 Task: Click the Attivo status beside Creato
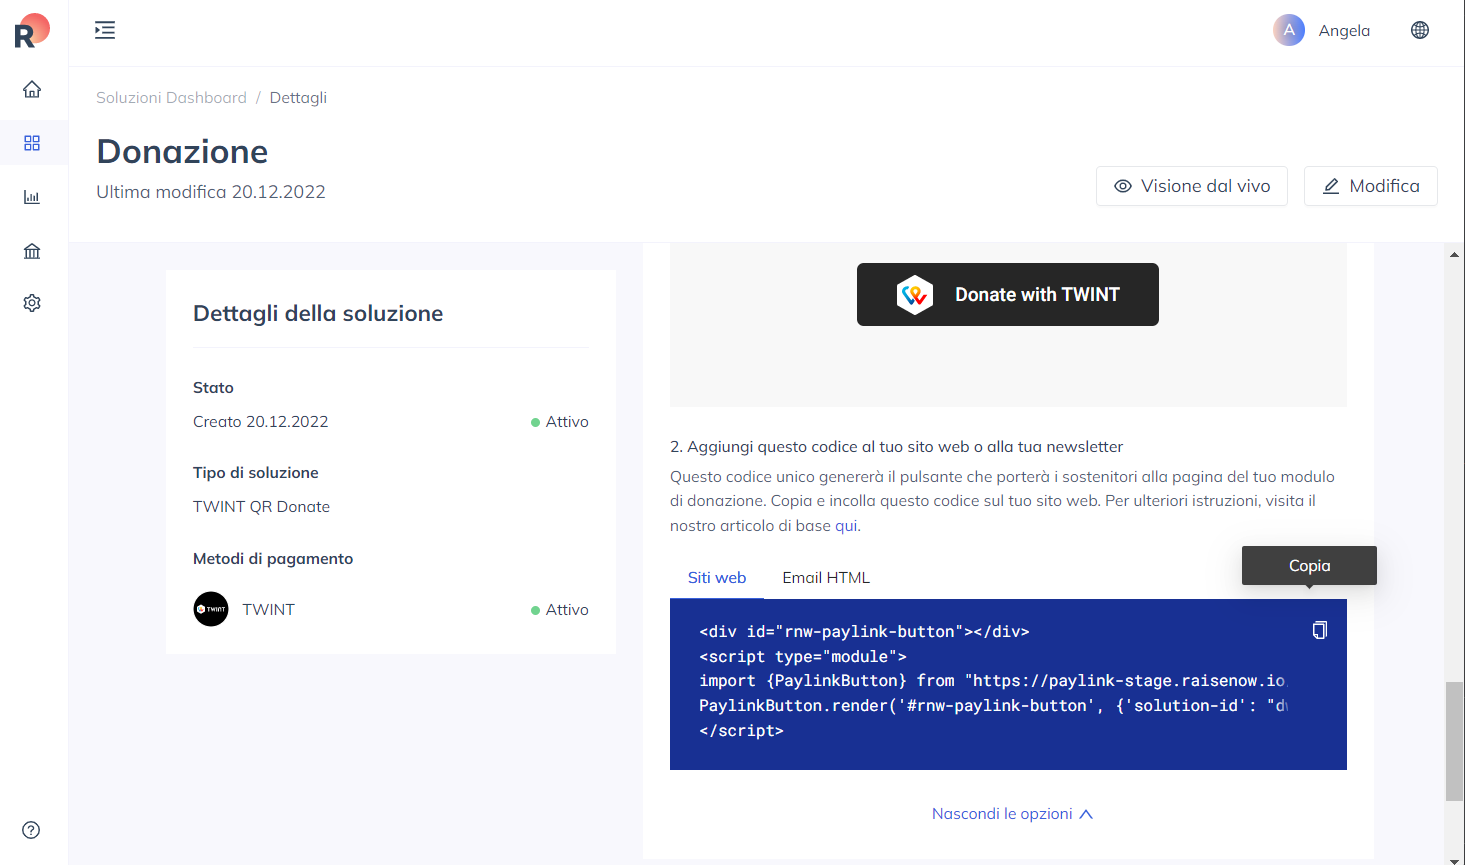pyautogui.click(x=560, y=422)
